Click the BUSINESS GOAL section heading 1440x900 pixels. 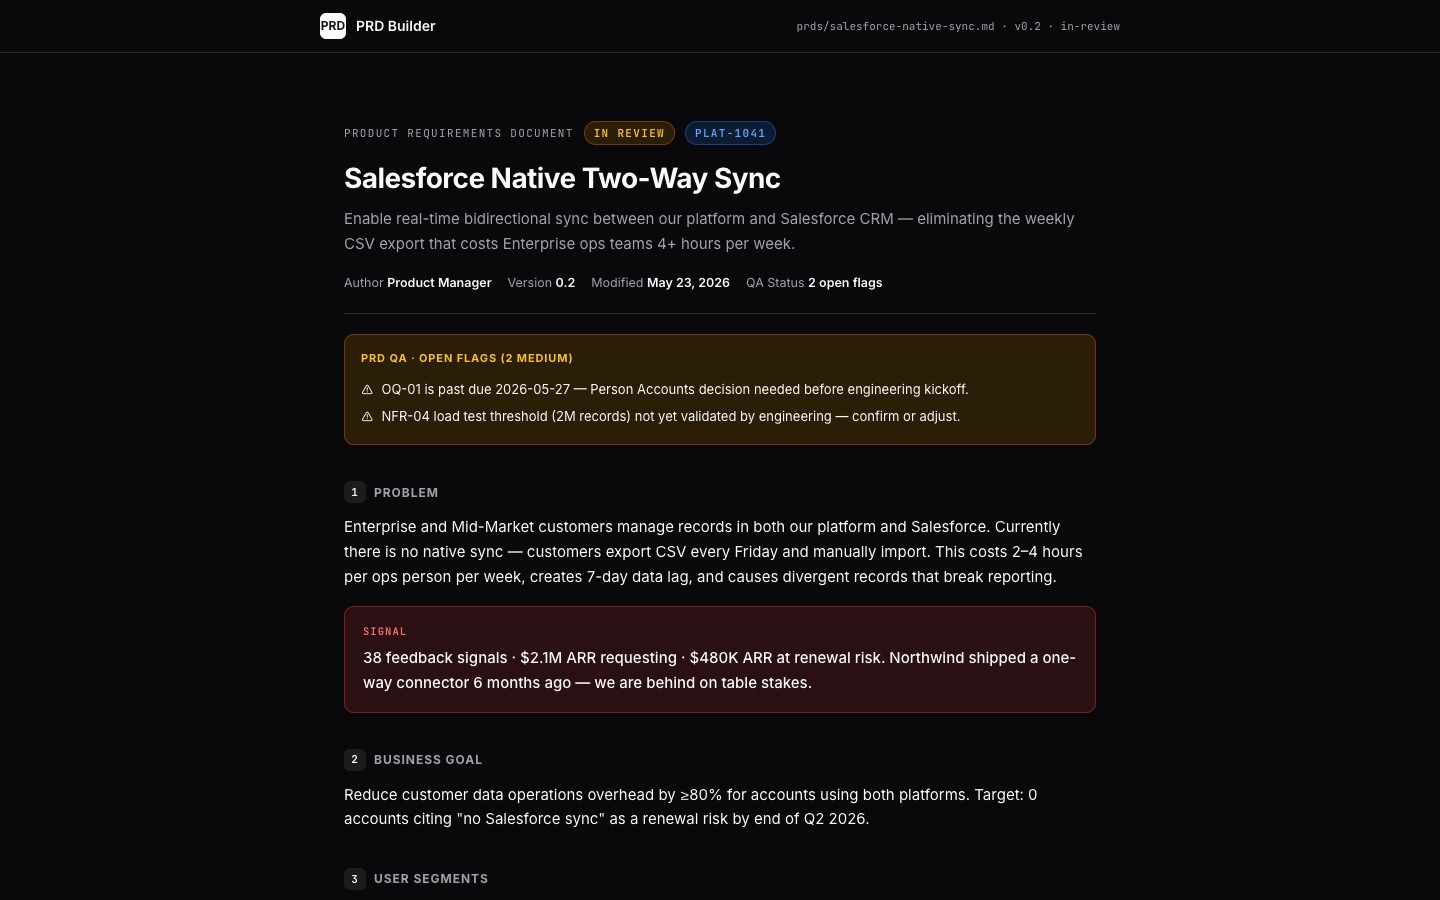pyautogui.click(x=428, y=760)
